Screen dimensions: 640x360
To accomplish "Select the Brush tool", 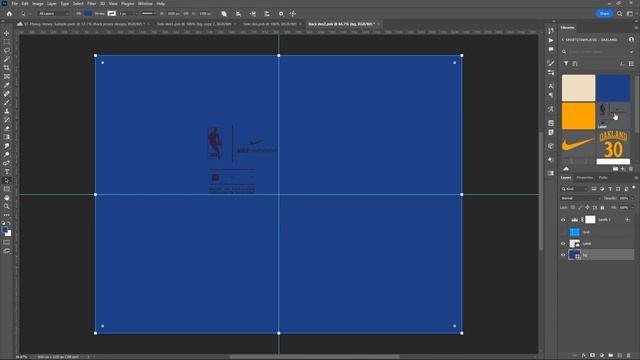I will pos(7,102).
